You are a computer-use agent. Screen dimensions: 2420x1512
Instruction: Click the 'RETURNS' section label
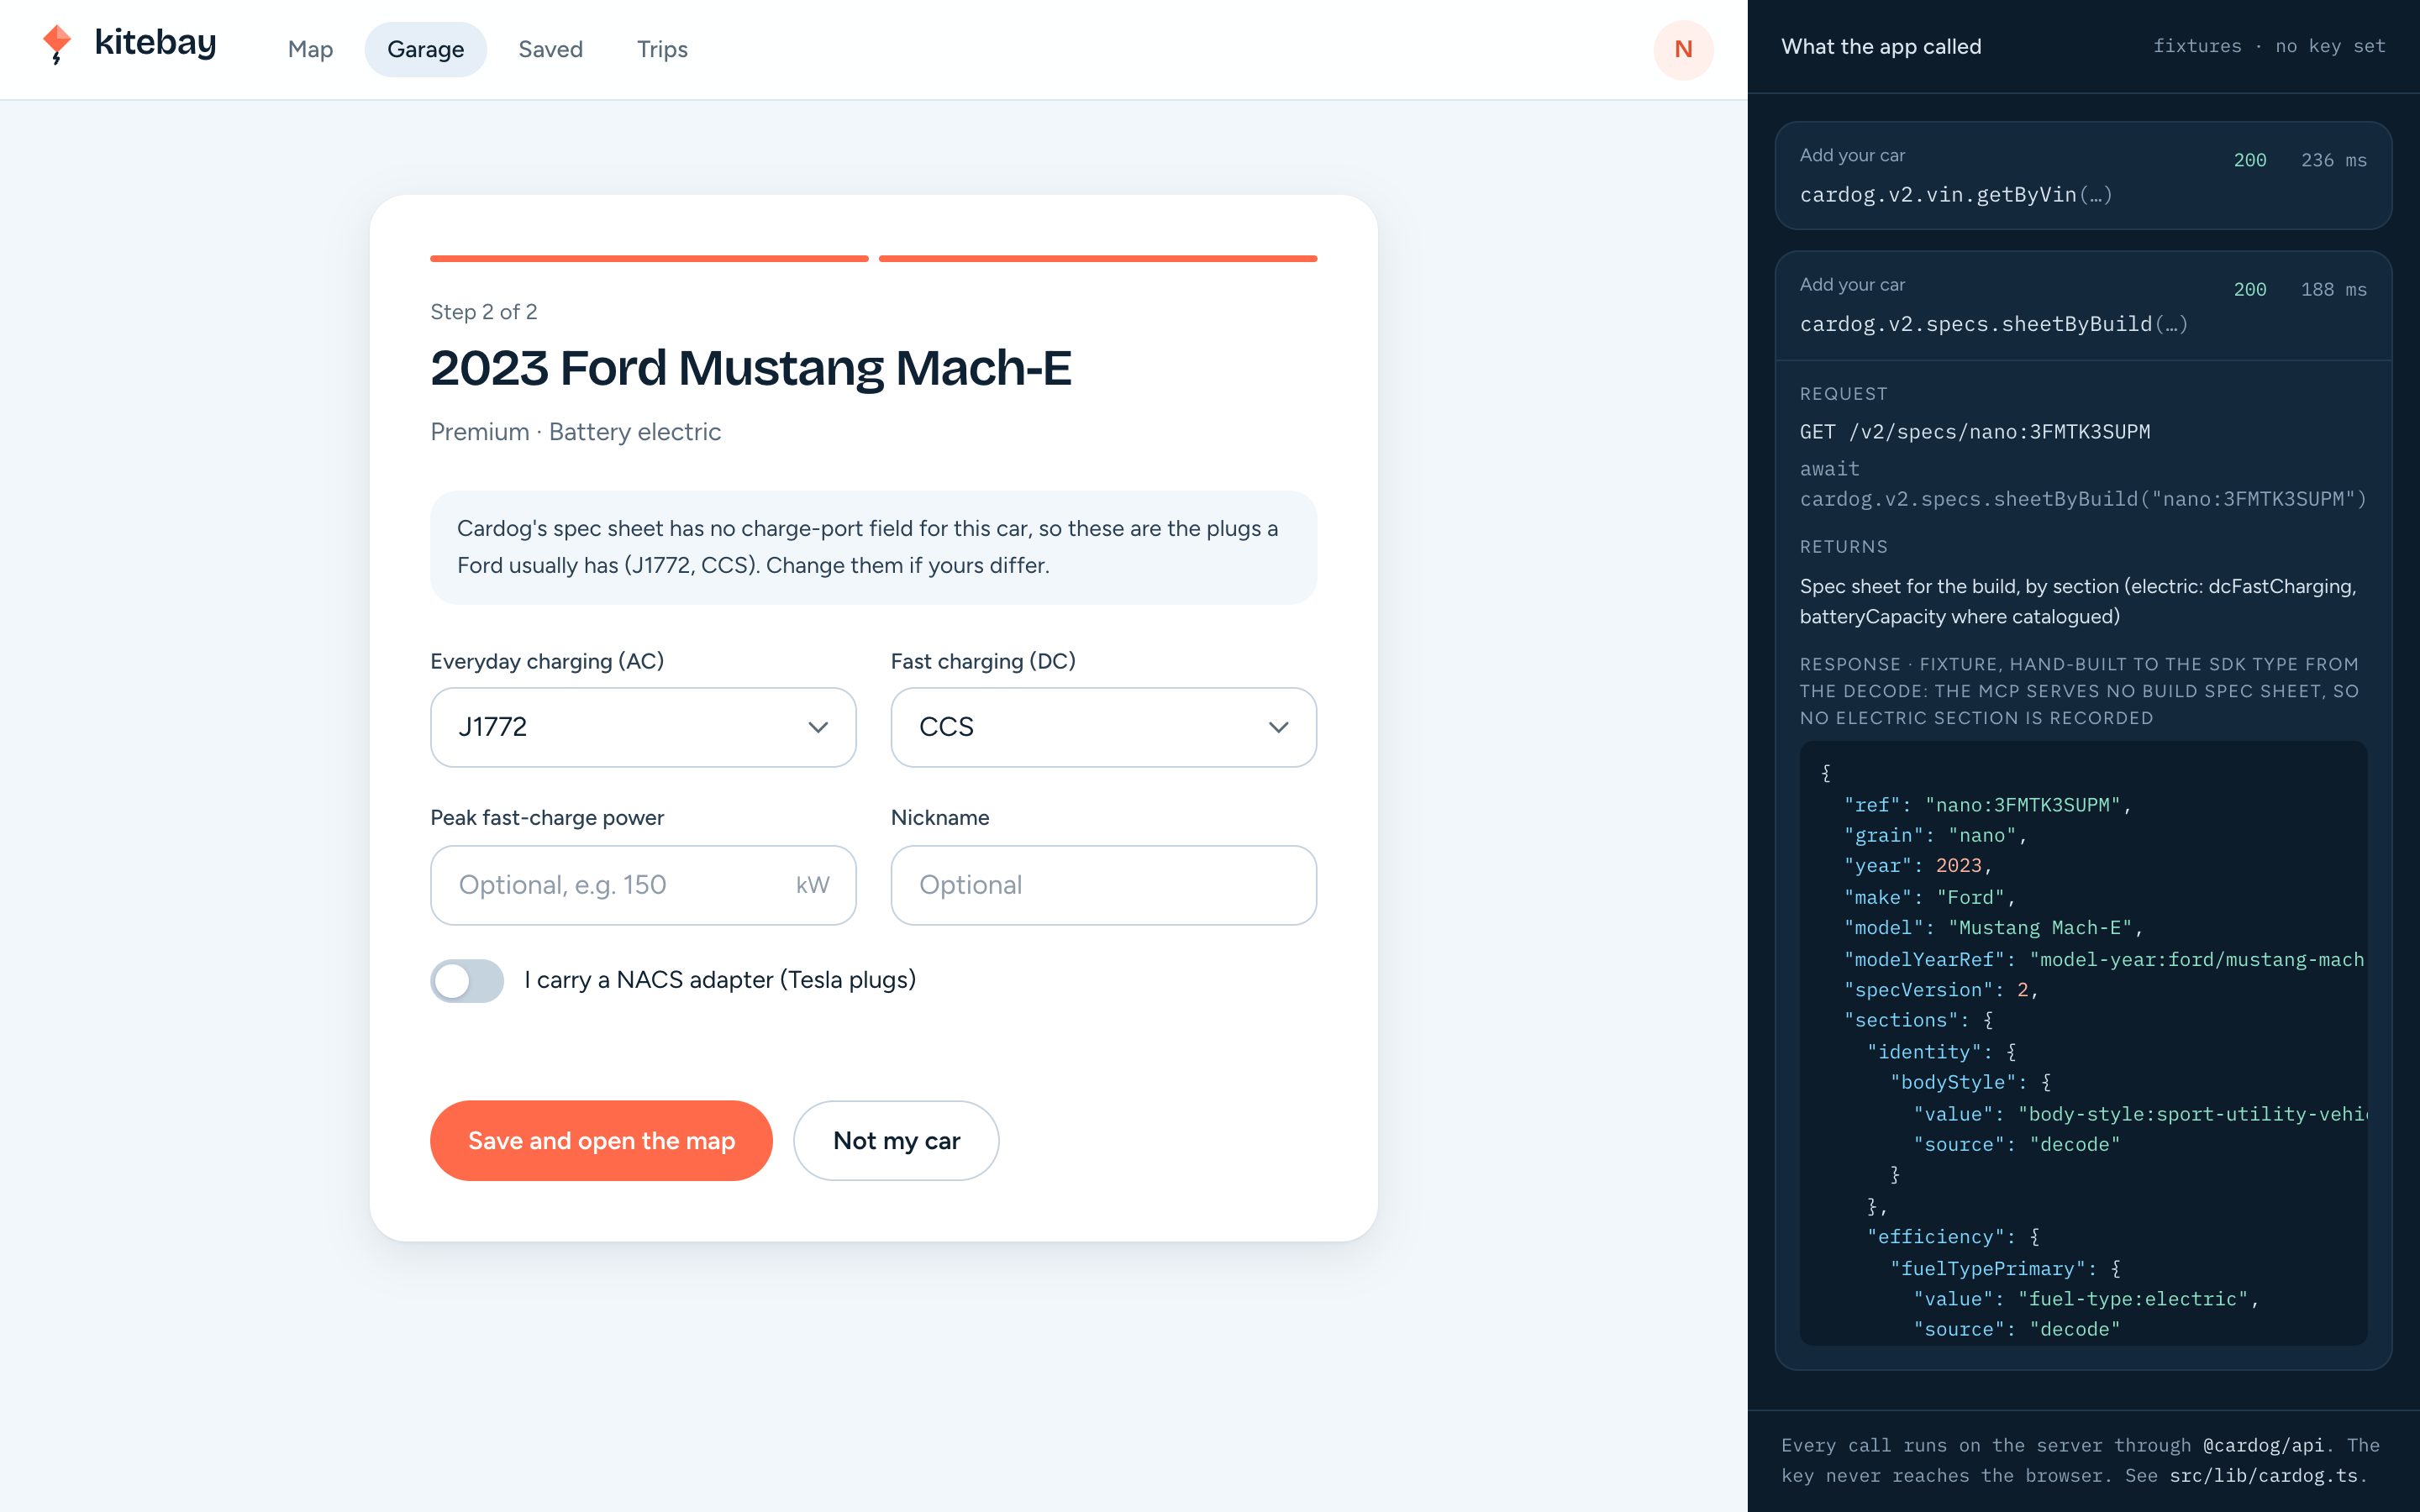click(1843, 547)
